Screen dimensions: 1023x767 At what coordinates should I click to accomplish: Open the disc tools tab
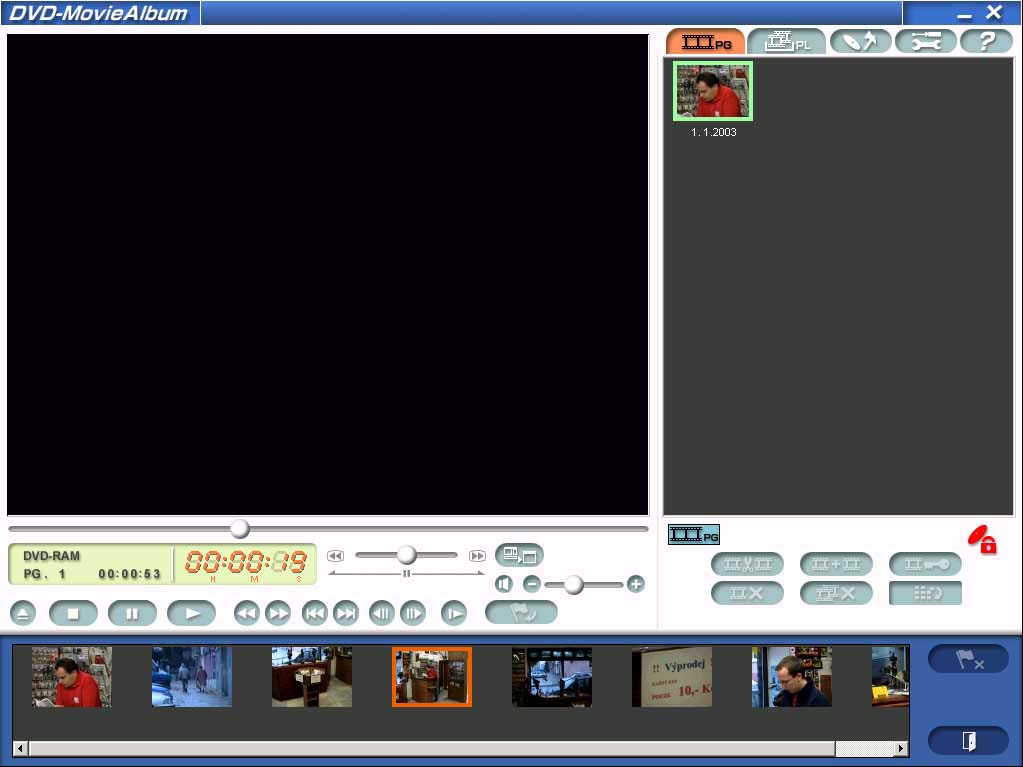click(x=860, y=41)
